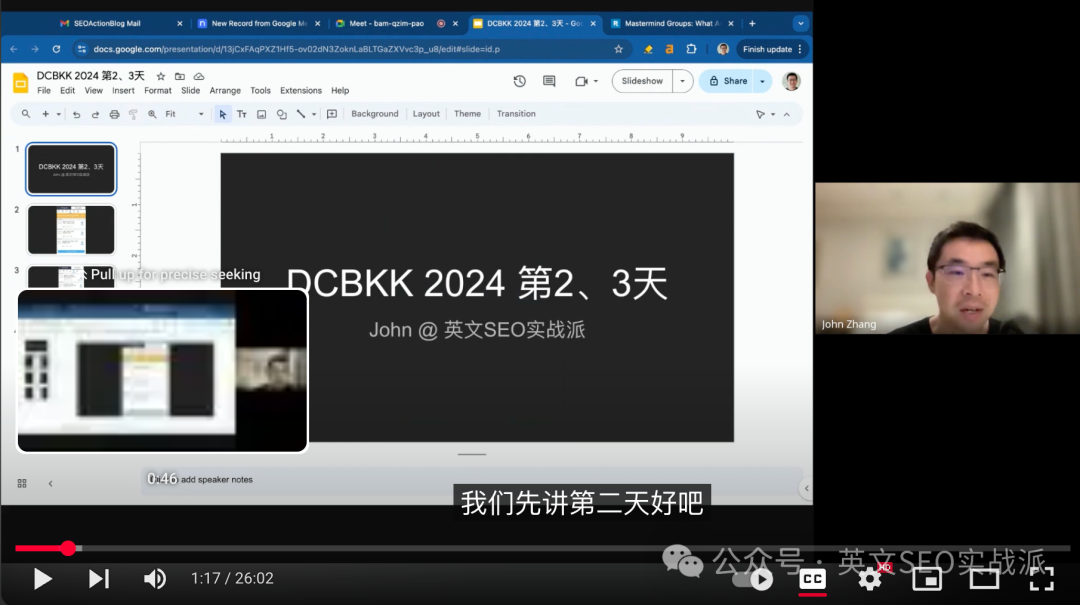Open the Fit zoom level dropdown
Screen dimensions: 1080x605
185,114
